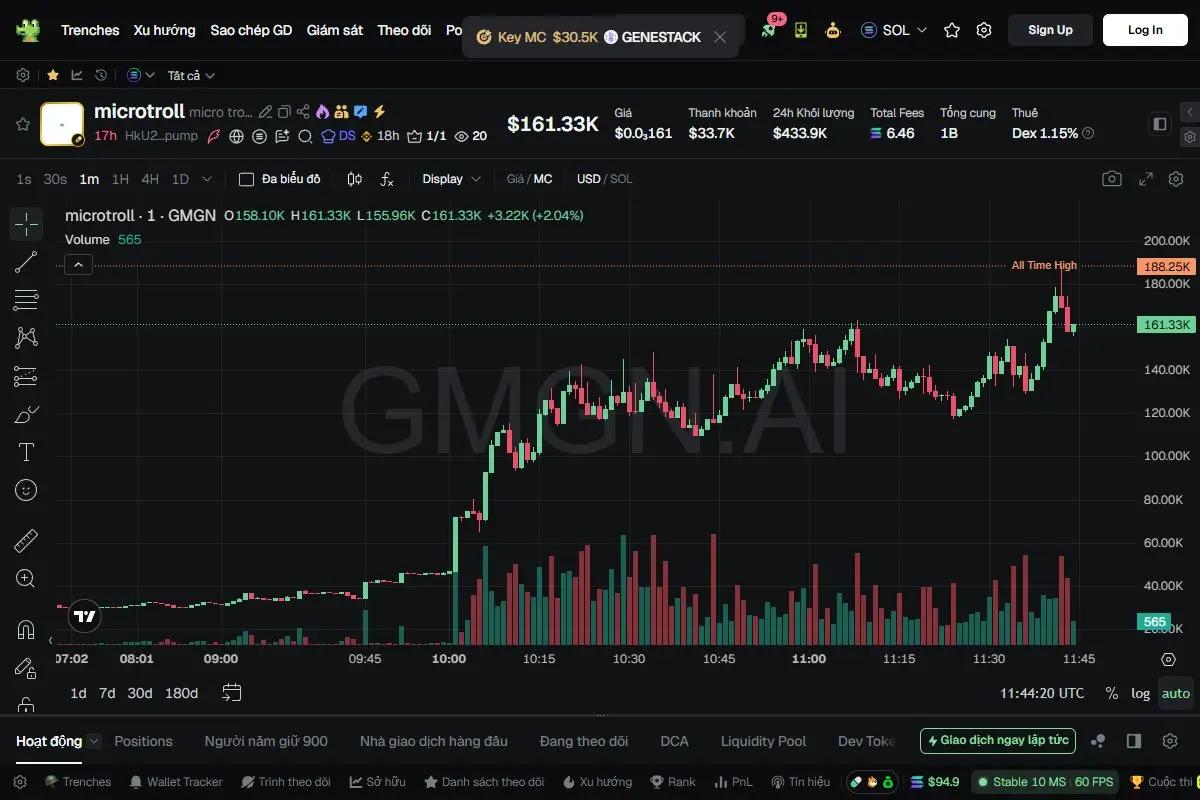Open candlestick chart style selector
The height and width of the screenshot is (800, 1200).
coord(354,179)
